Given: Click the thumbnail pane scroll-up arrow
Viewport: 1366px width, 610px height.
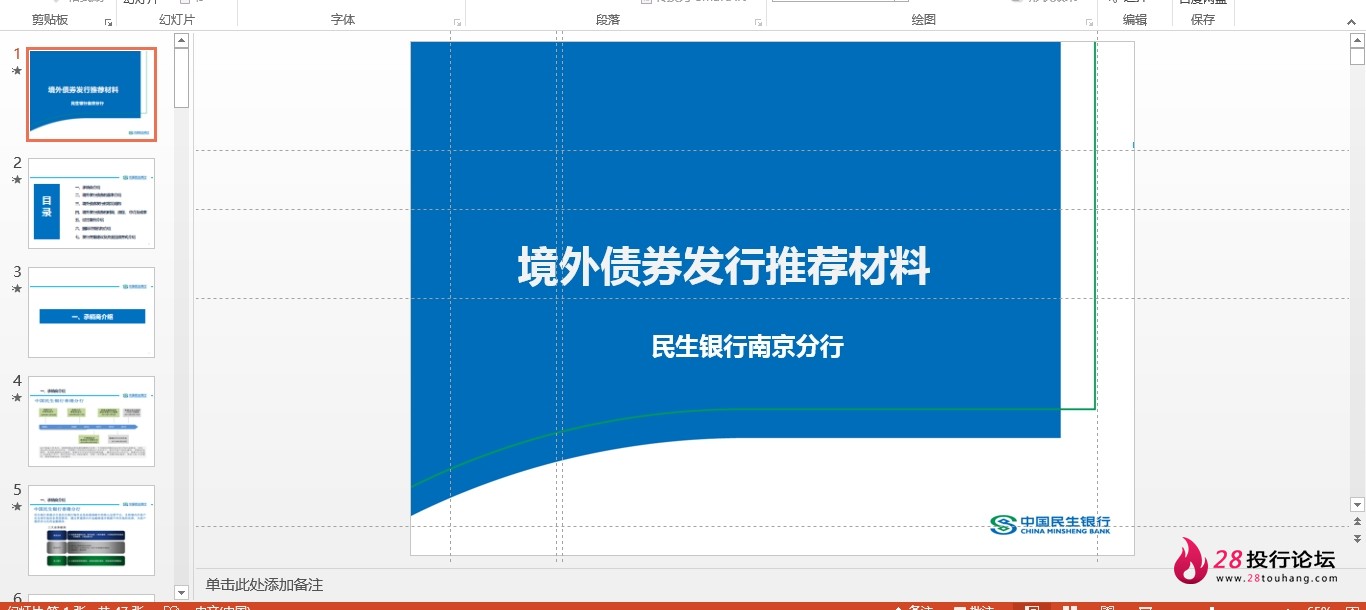Looking at the screenshot, I should coord(181,41).
